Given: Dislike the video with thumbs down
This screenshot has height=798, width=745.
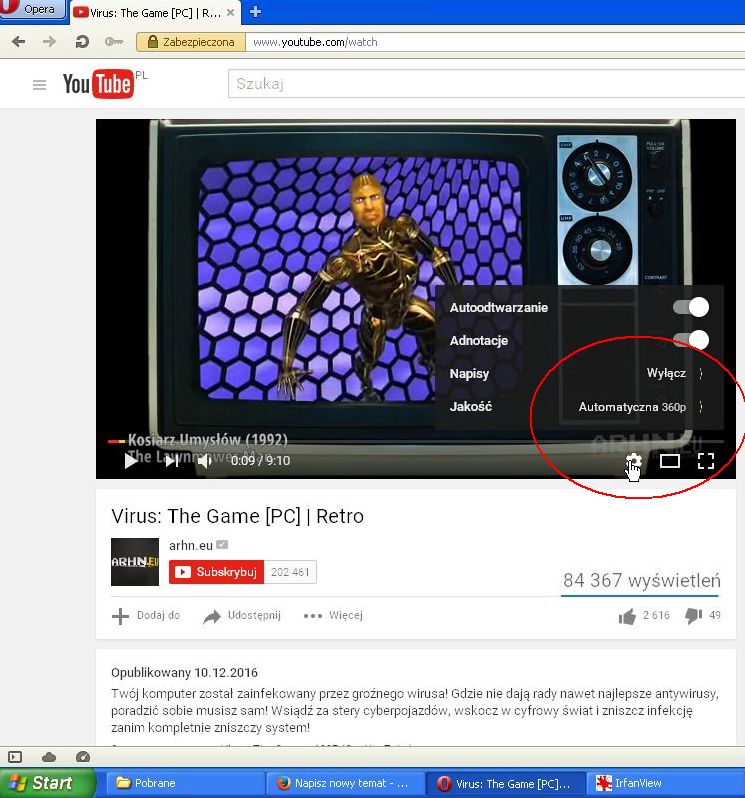Looking at the screenshot, I should click(x=702, y=615).
